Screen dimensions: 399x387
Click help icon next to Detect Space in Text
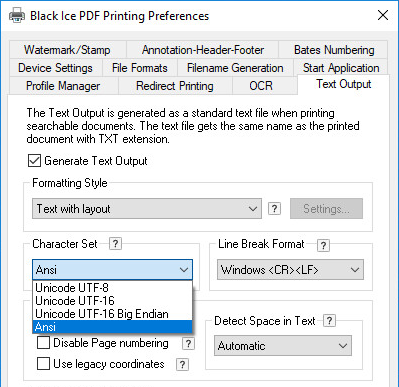coord(329,321)
